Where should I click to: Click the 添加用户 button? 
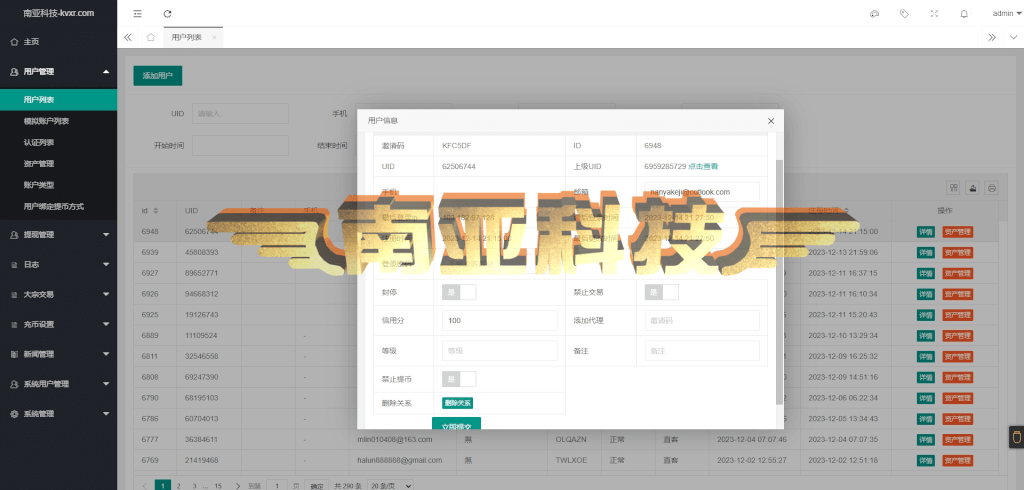tap(157, 76)
